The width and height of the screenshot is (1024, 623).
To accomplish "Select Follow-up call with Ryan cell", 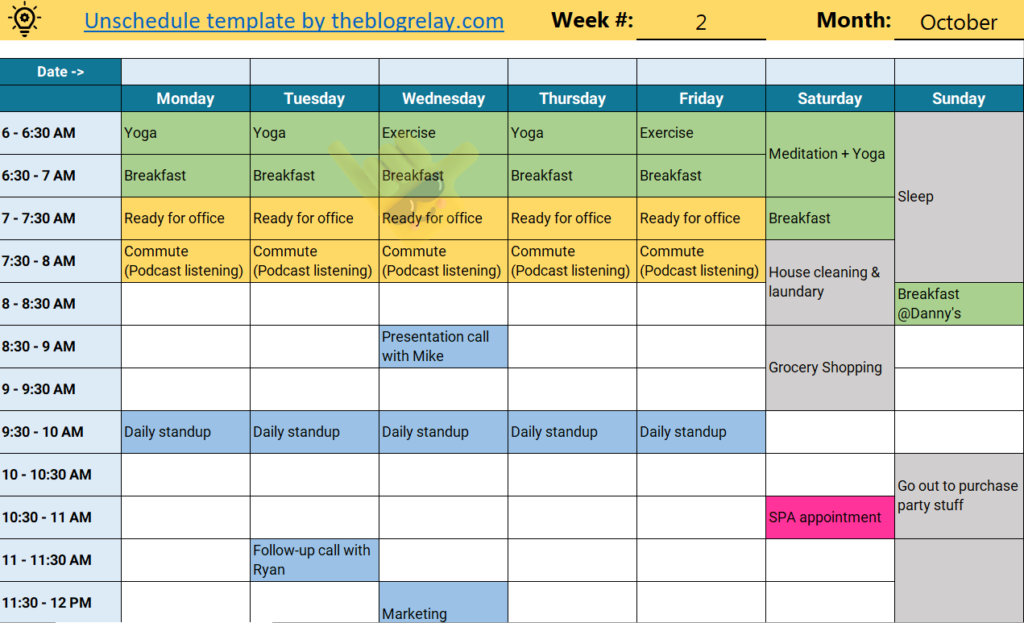I will pos(314,560).
